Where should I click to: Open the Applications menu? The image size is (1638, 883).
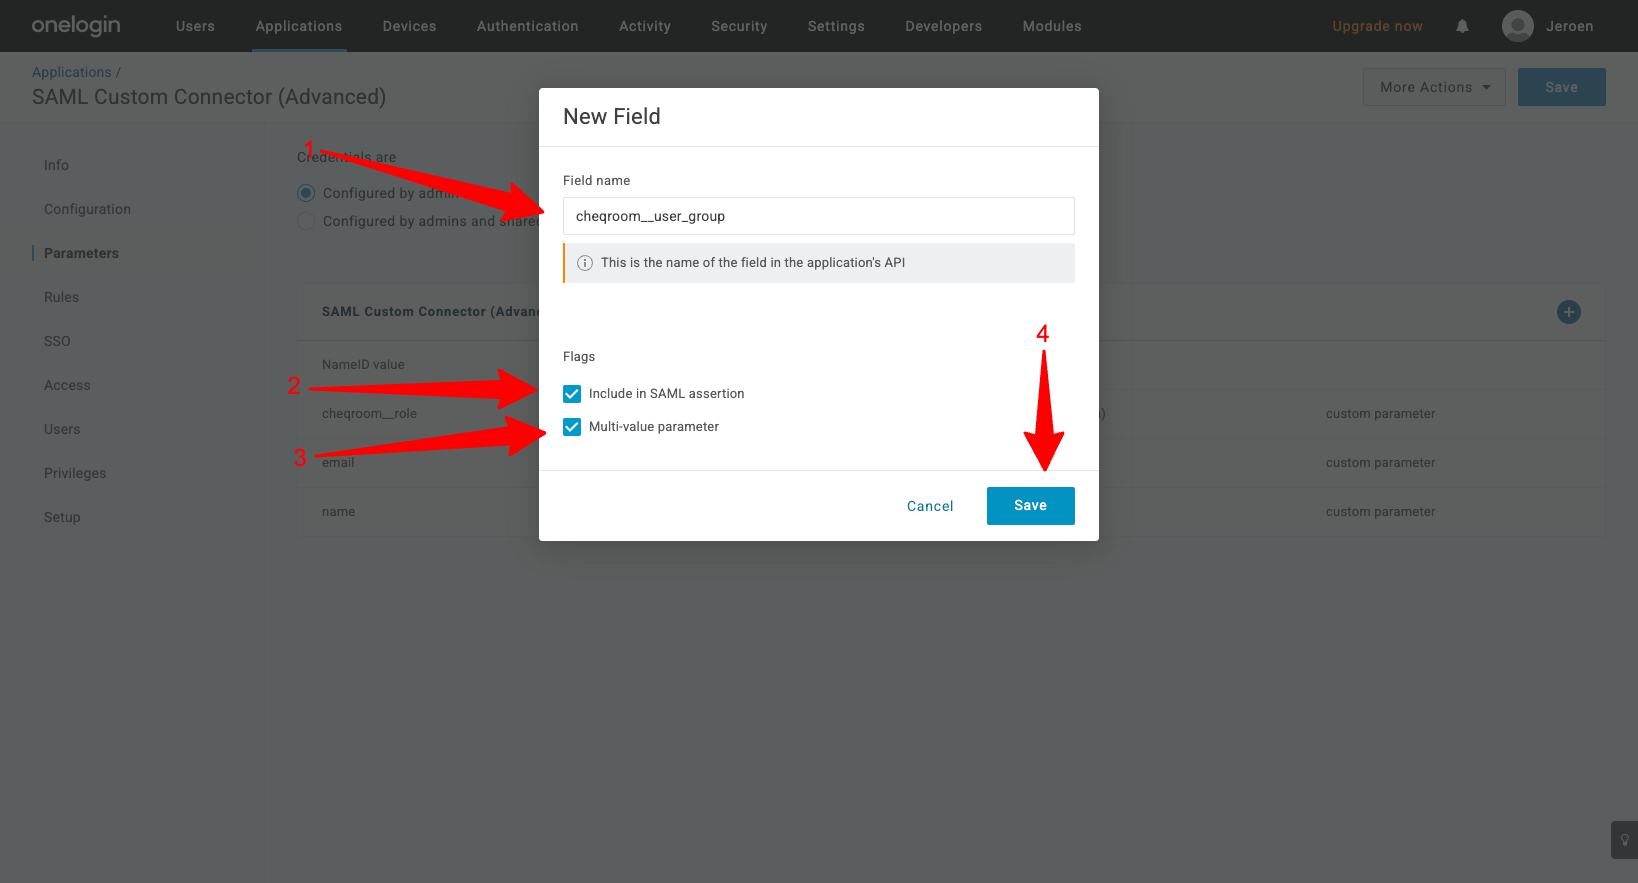298,26
